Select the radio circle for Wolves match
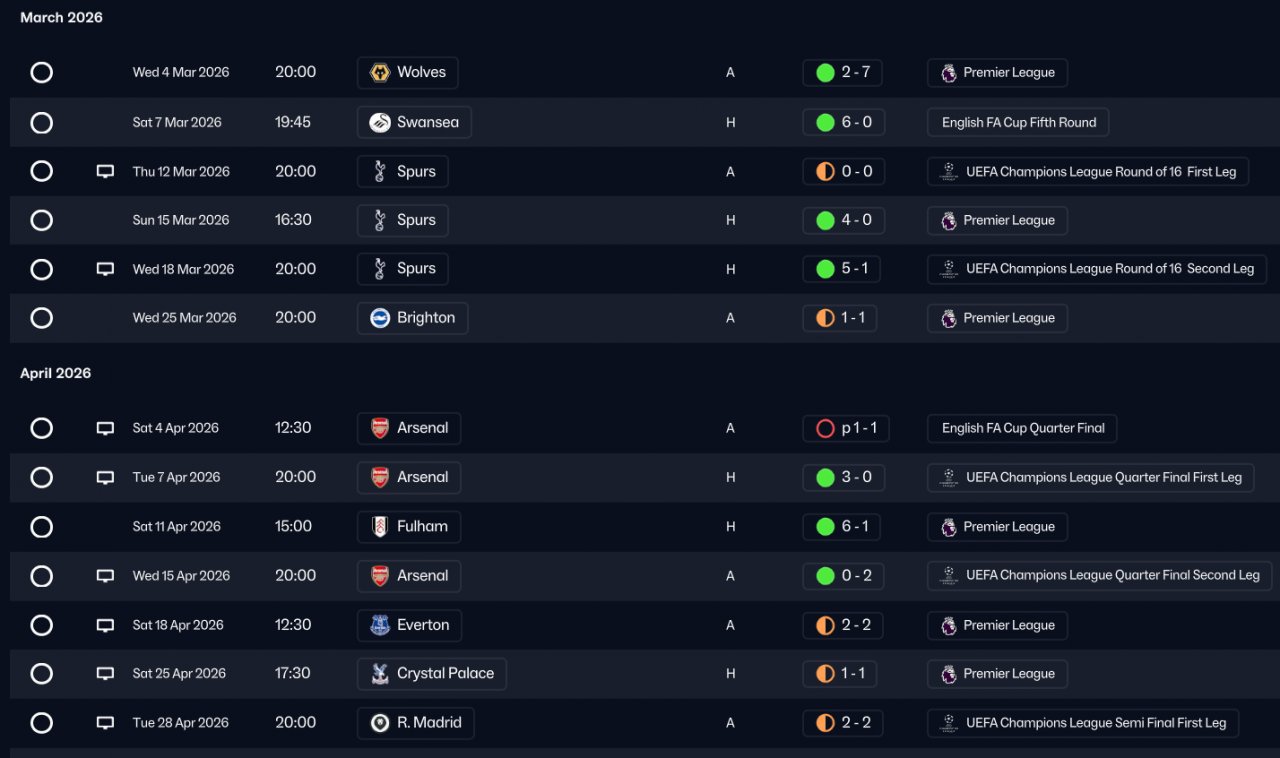Image resolution: width=1280 pixels, height=758 pixels. (x=41, y=72)
